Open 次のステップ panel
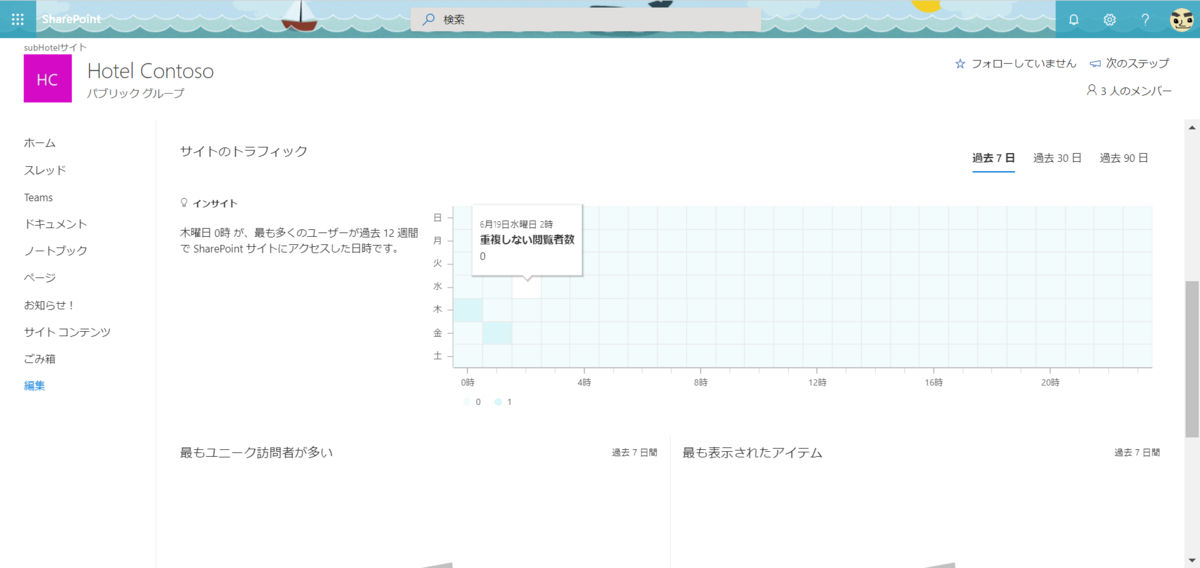 [x=1137, y=63]
